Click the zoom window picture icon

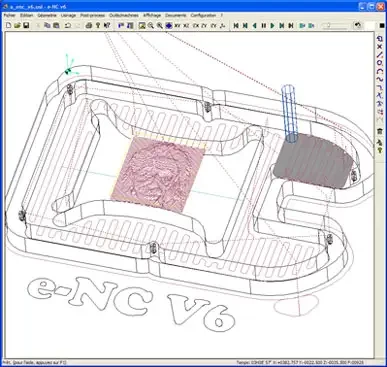coord(142,25)
